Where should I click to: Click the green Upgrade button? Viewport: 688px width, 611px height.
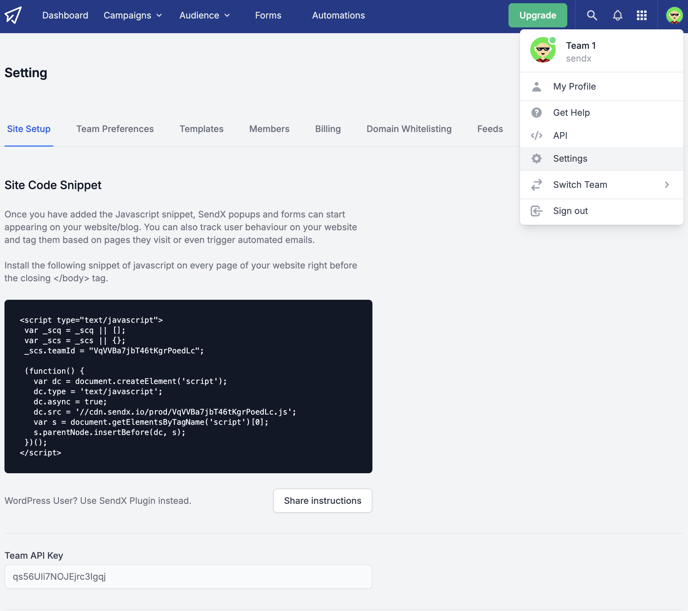tap(538, 15)
